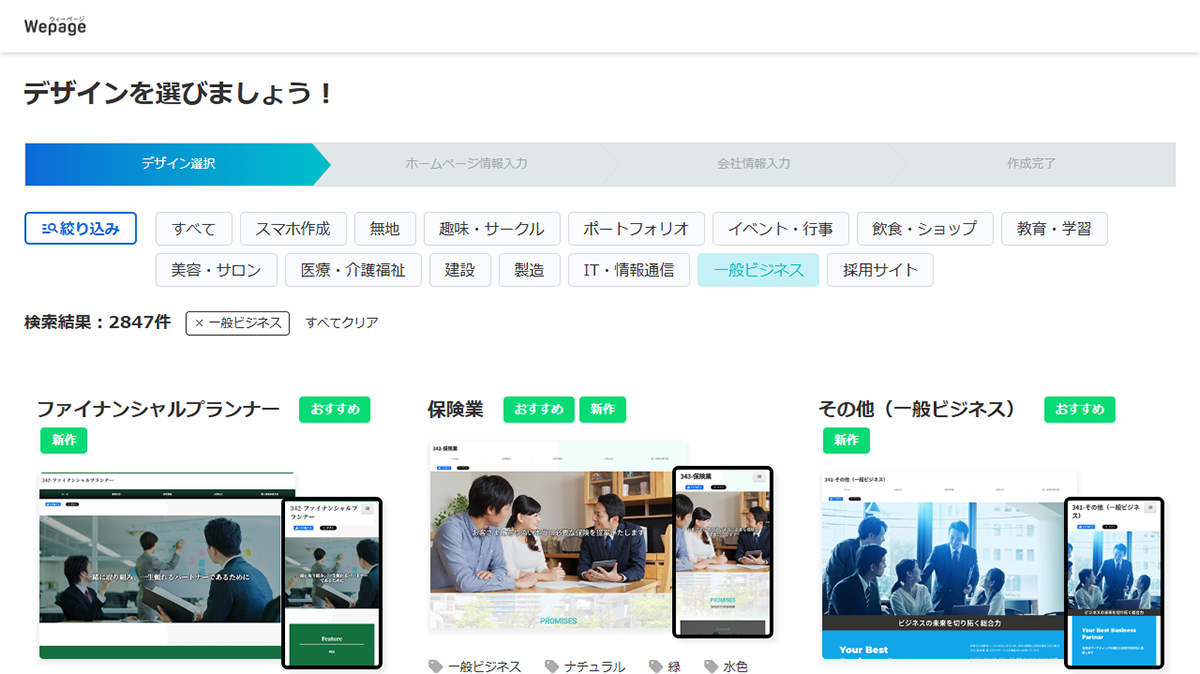Screen dimensions: 1200x674
Task: Click the すべてクリア link
Action: pos(340,323)
